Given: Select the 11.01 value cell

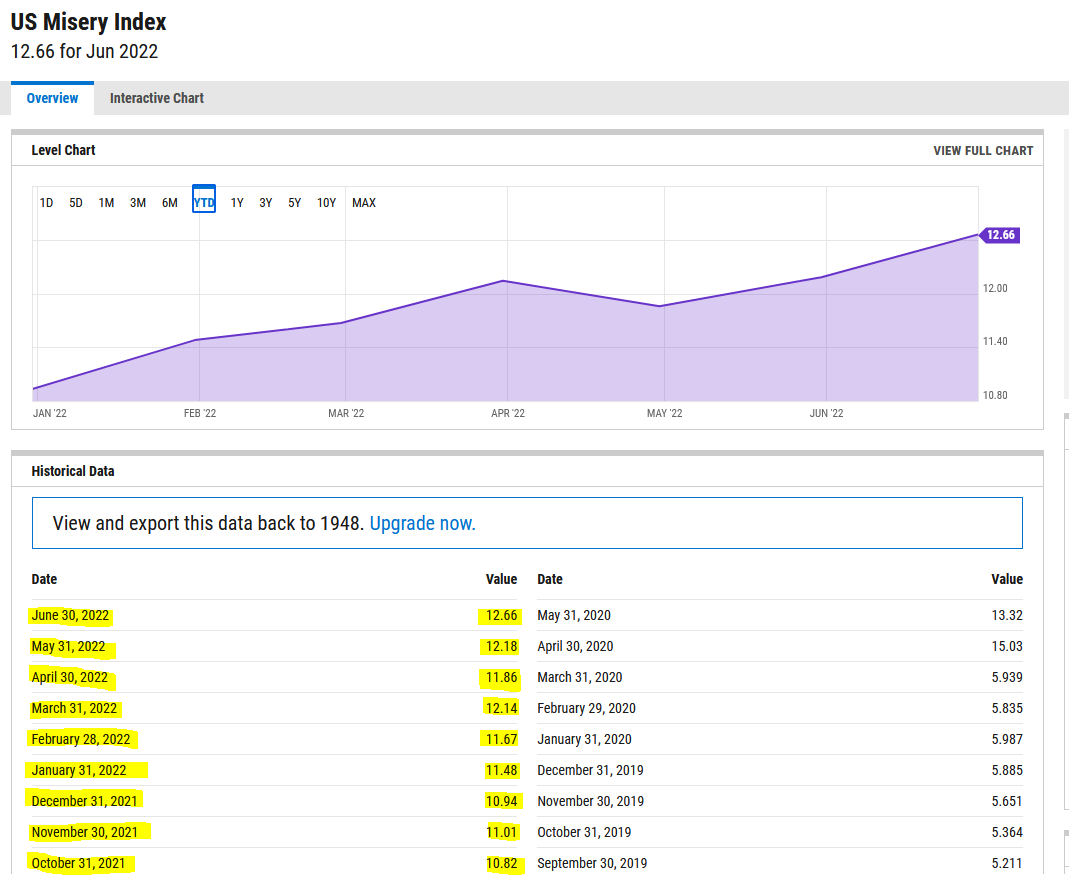Looking at the screenshot, I should pos(501,832).
